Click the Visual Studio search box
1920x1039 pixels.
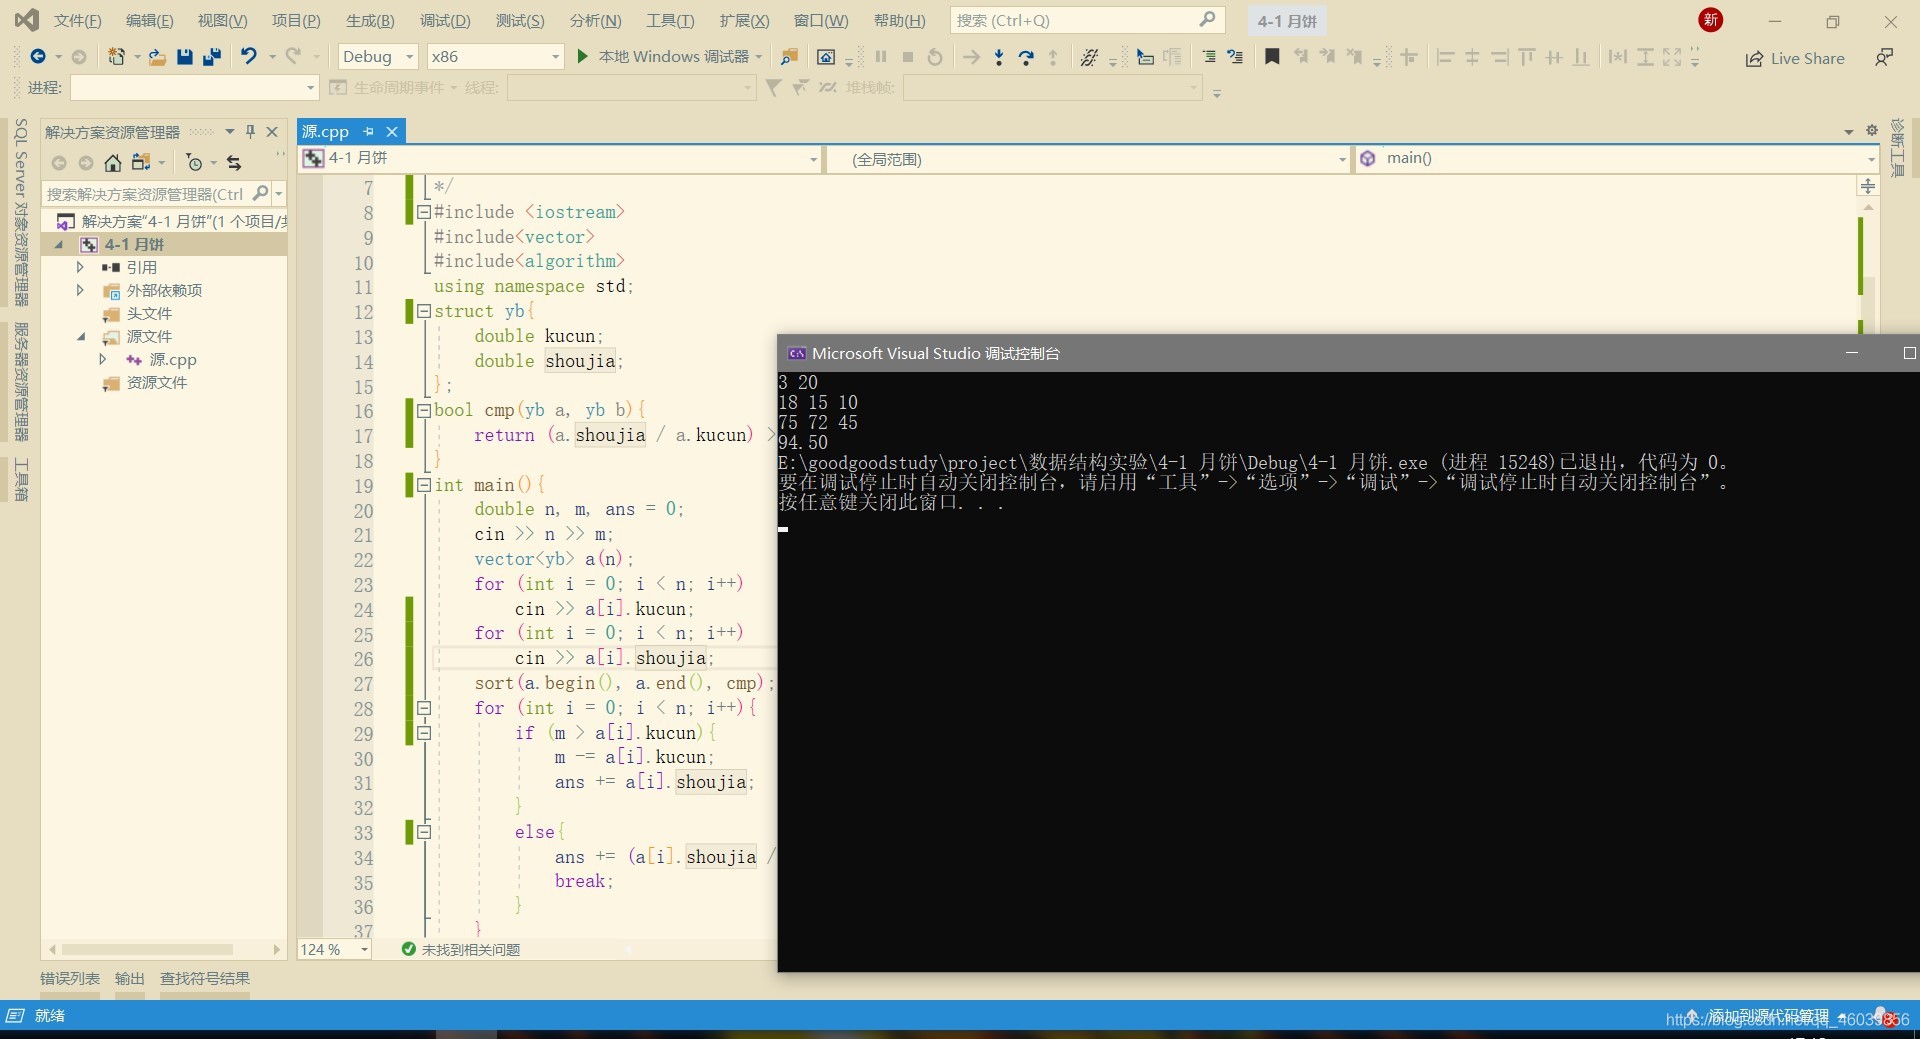tap(1087, 20)
